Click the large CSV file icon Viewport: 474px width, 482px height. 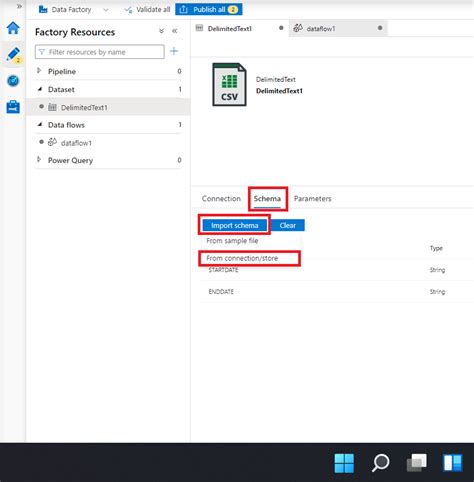click(x=229, y=85)
